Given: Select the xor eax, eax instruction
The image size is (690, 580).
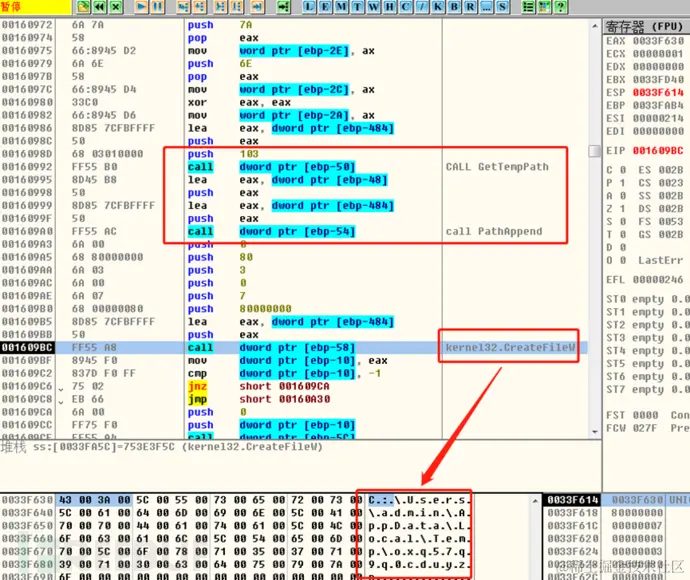Looking at the screenshot, I should point(239,103).
